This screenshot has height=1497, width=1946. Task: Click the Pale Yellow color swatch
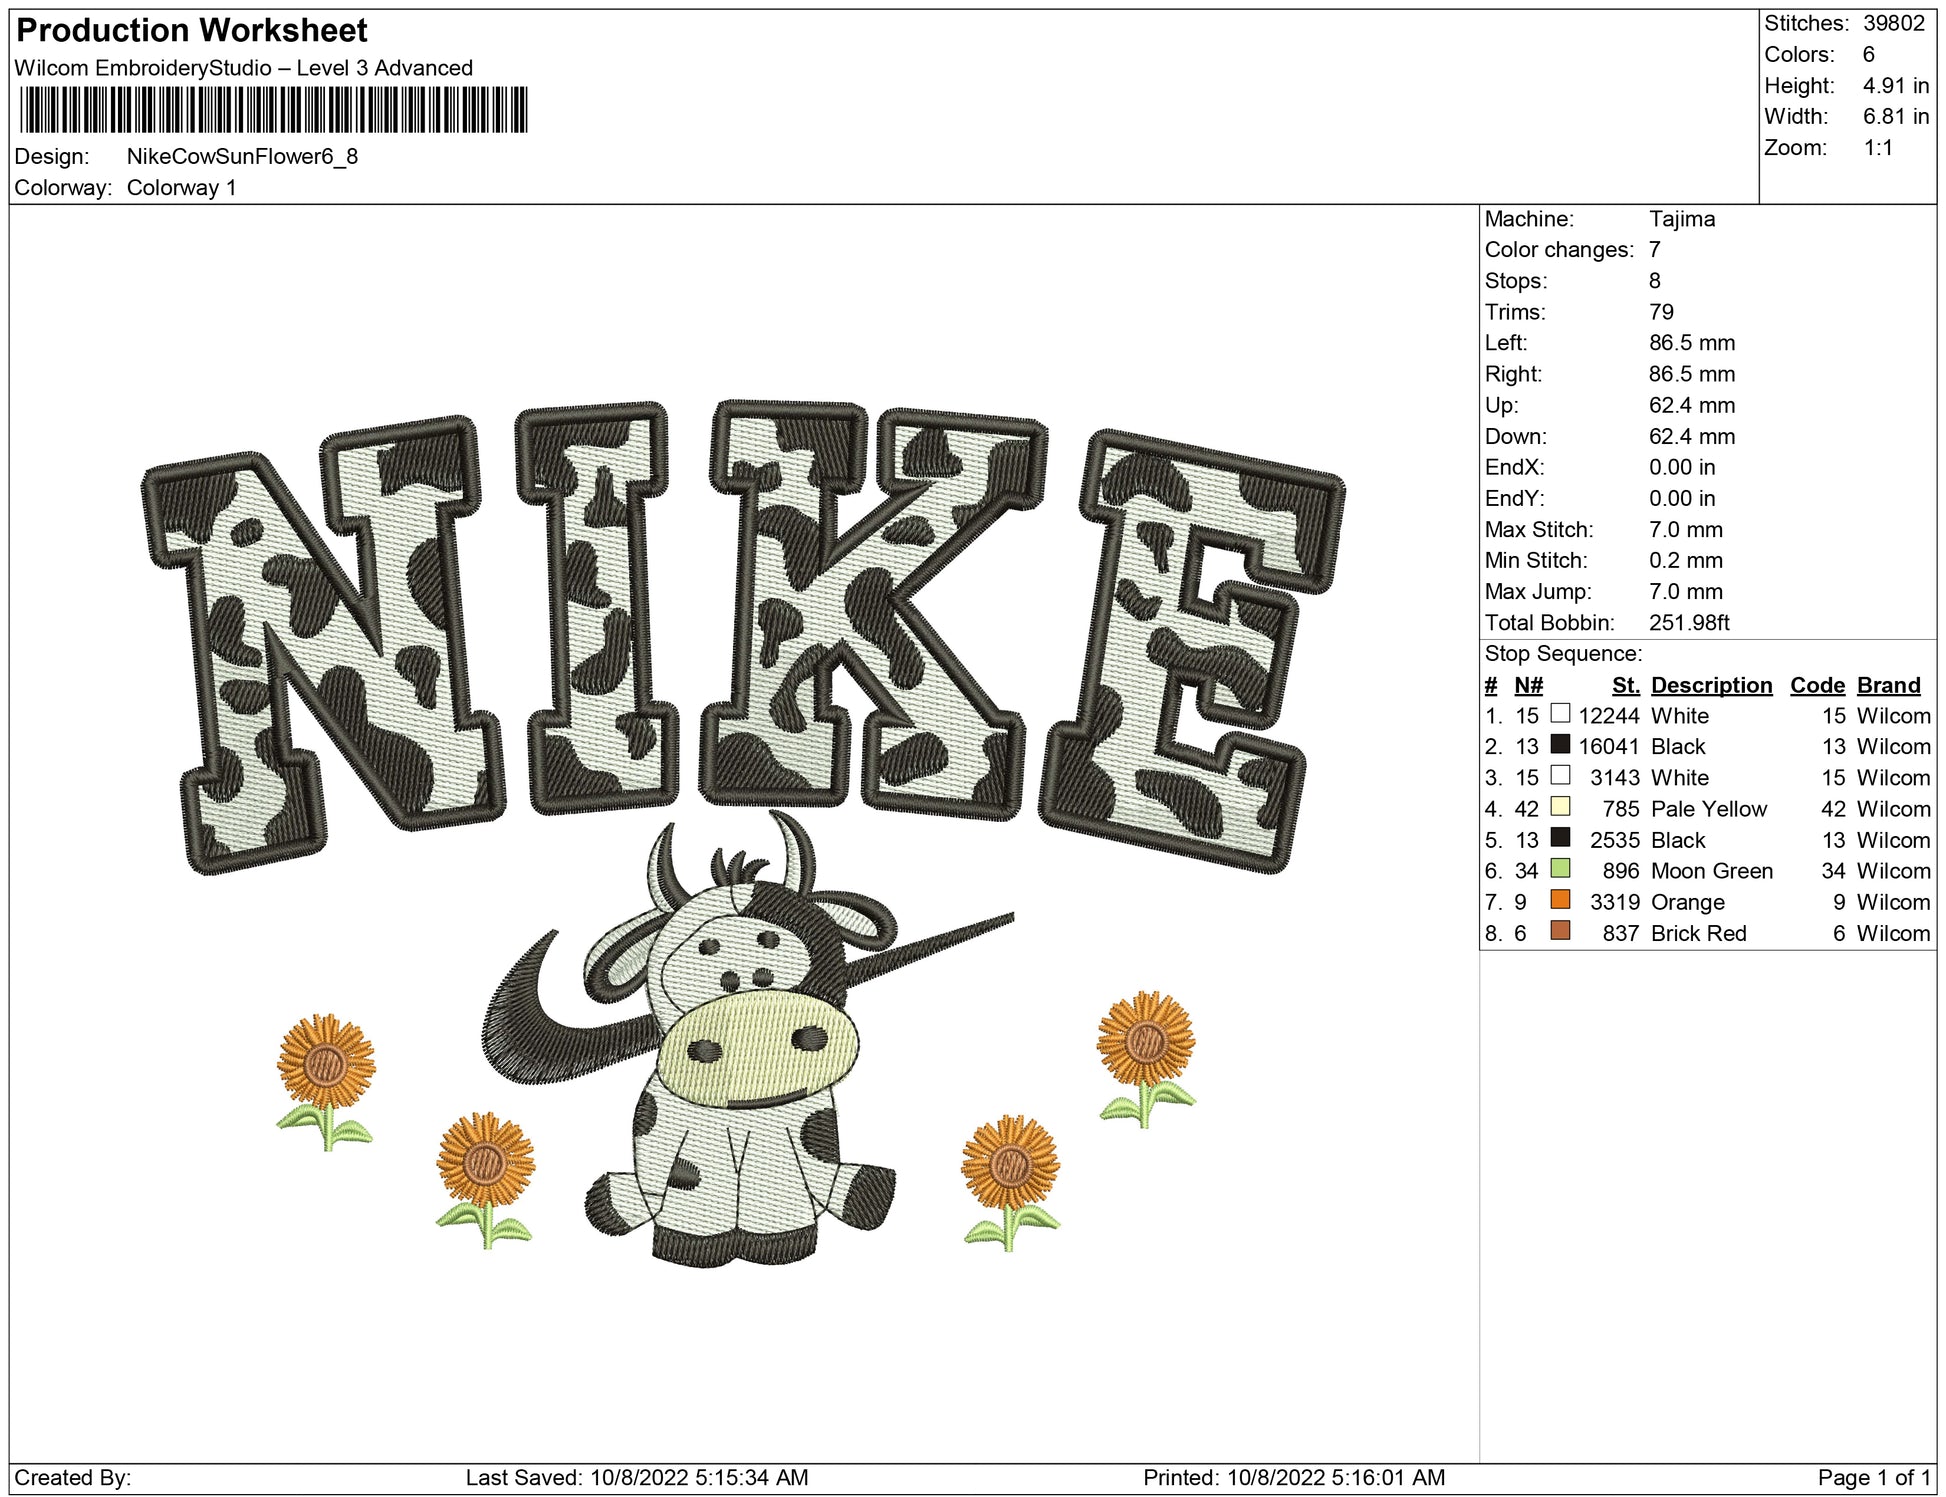pyautogui.click(x=1560, y=807)
